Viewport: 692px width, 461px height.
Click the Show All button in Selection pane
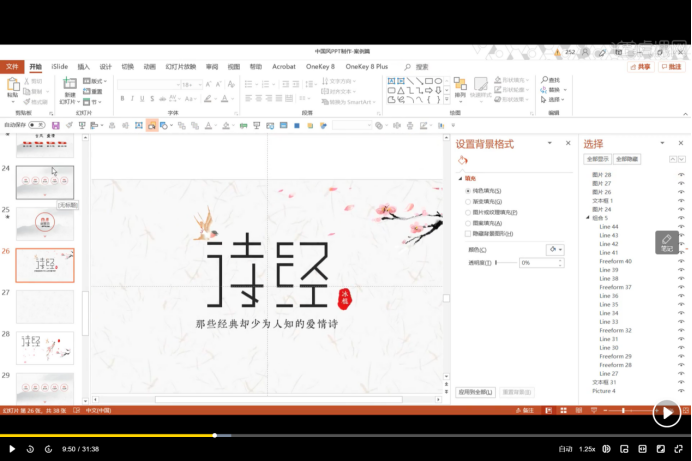tap(598, 159)
